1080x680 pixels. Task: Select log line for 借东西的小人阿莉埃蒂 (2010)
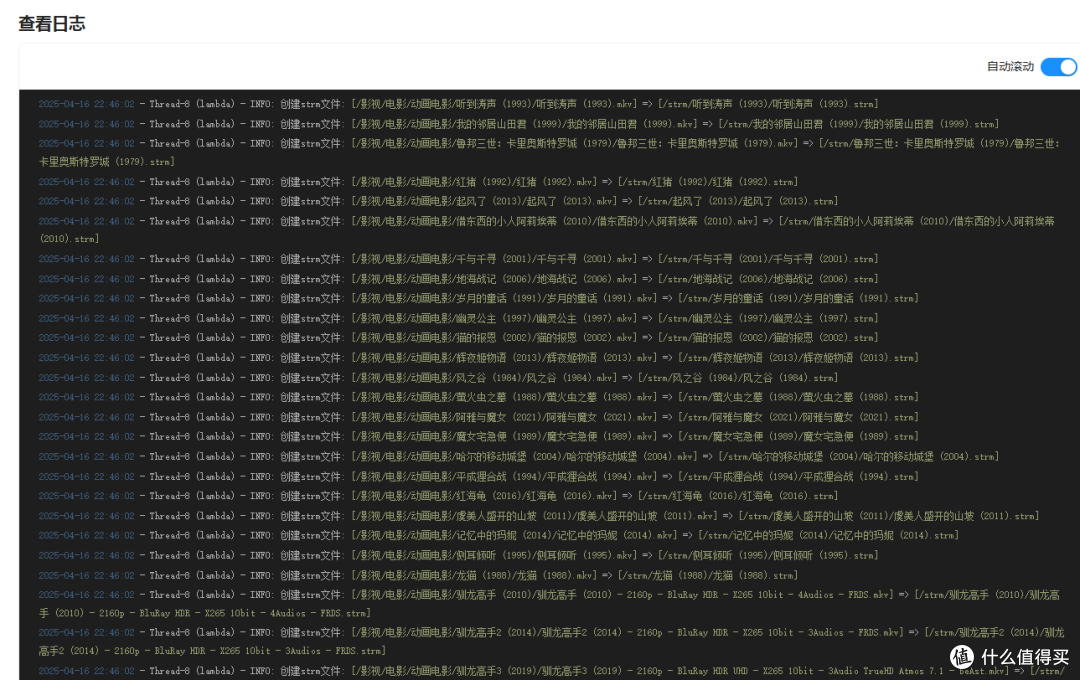tap(547, 229)
